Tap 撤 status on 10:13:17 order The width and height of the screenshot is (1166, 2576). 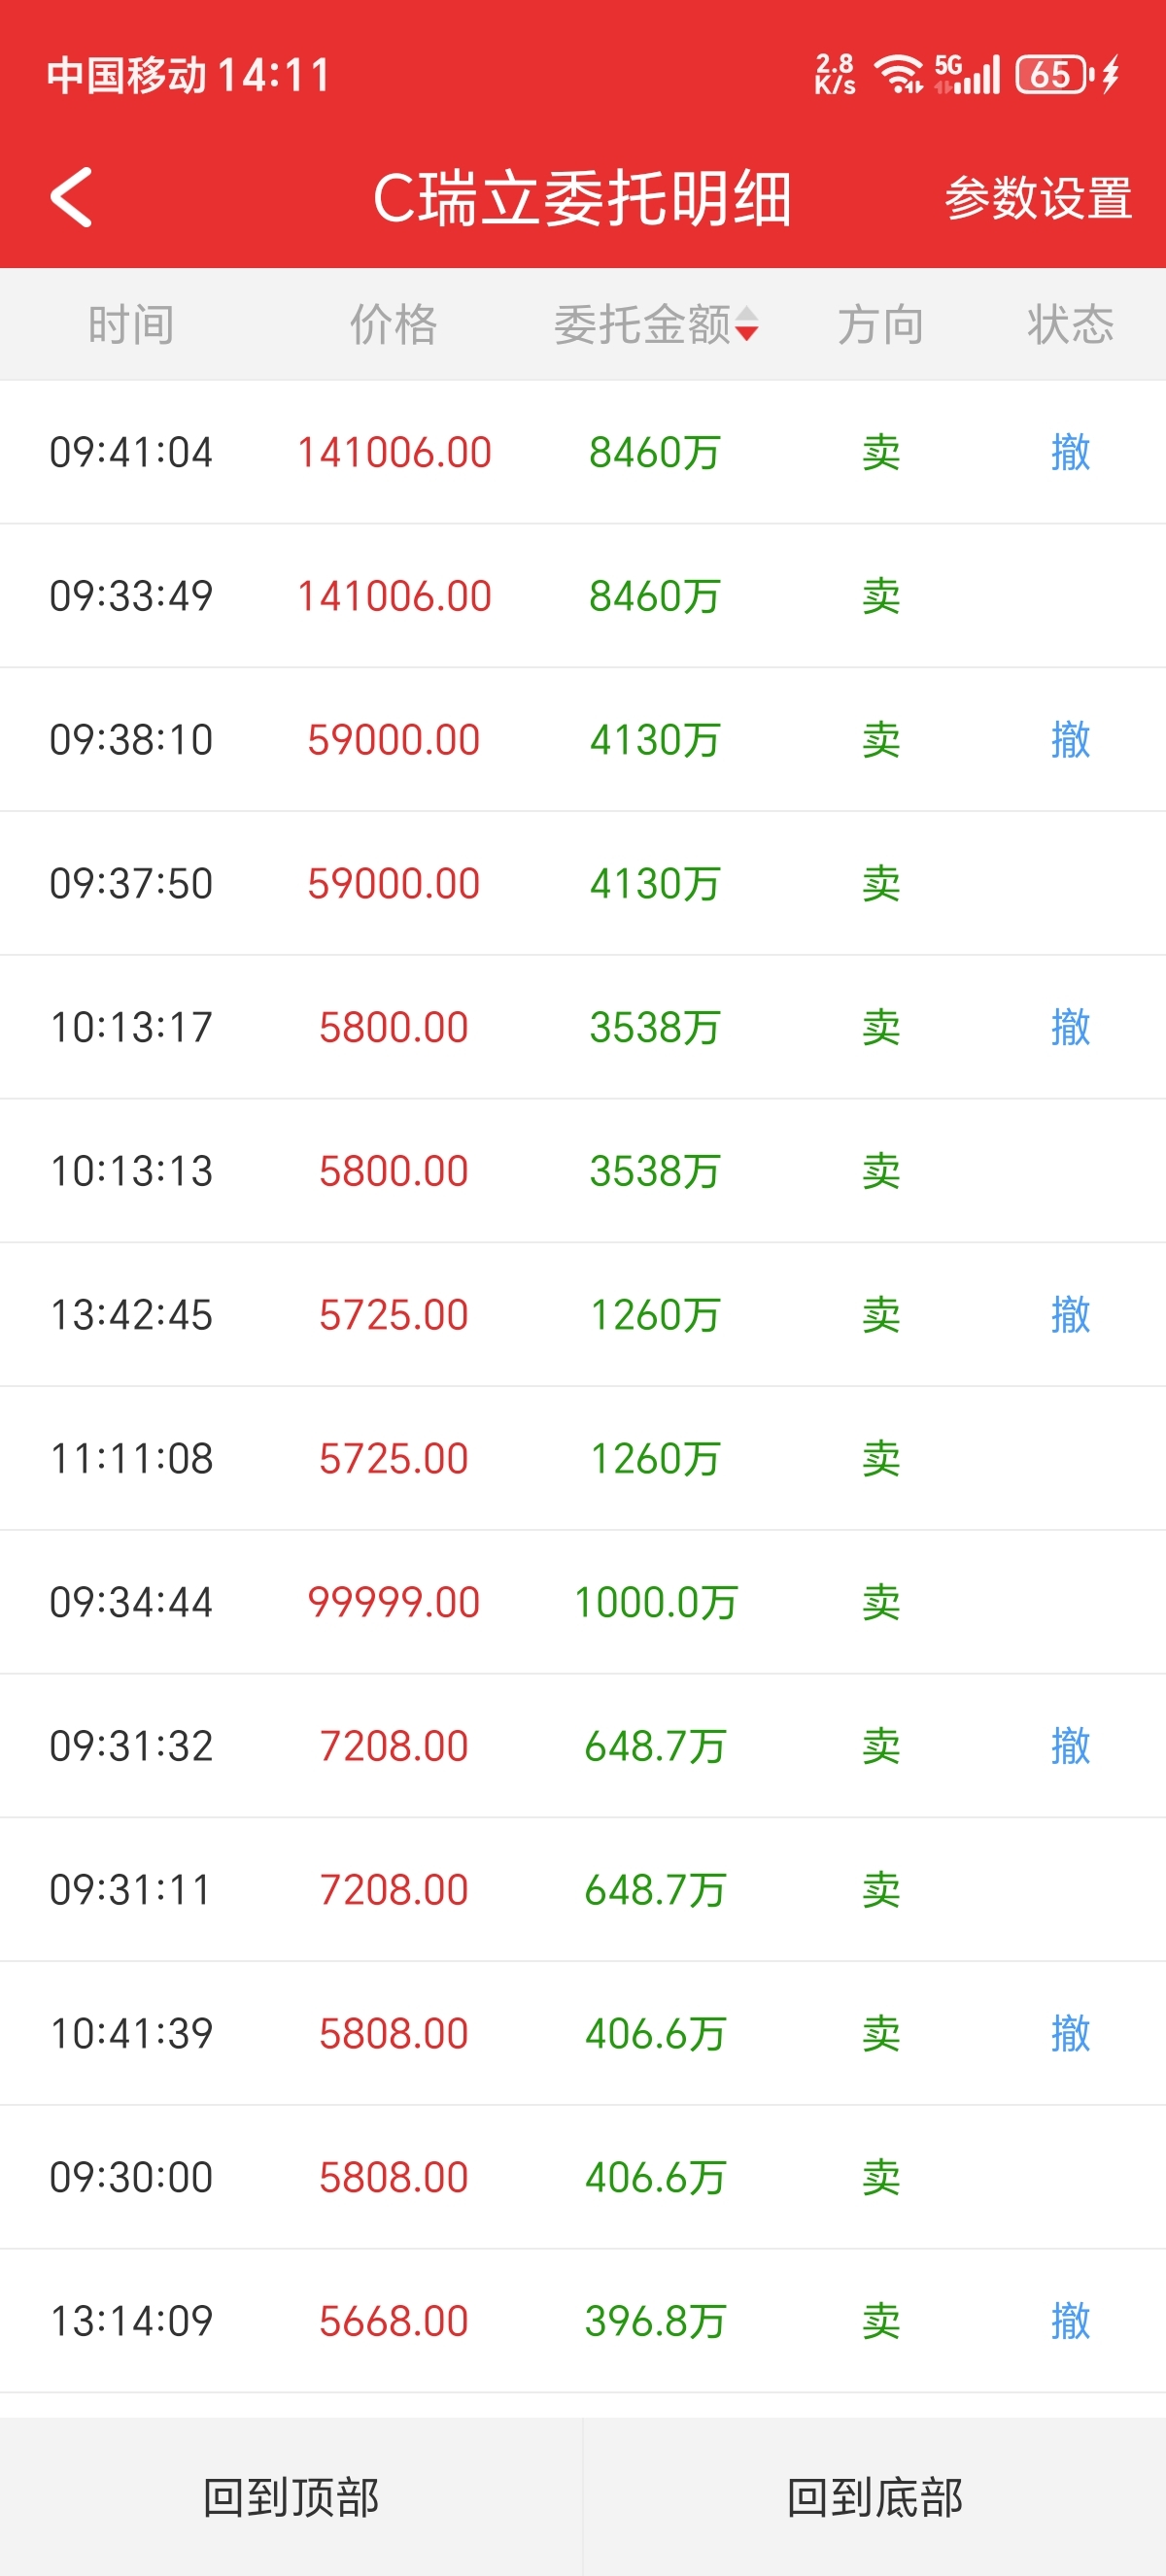click(x=1070, y=1027)
